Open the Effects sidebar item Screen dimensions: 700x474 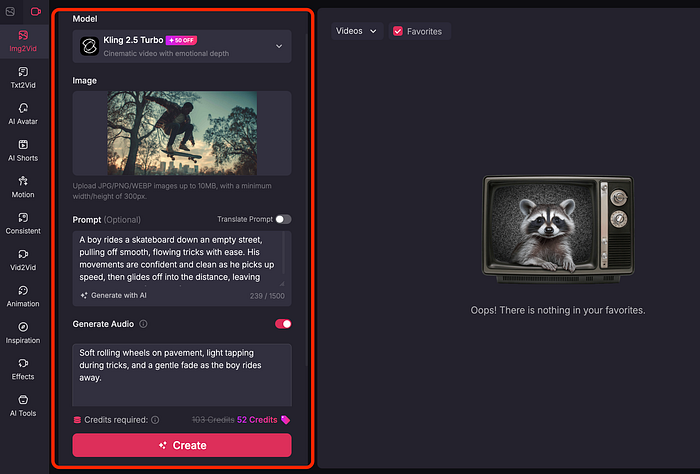tap(23, 369)
